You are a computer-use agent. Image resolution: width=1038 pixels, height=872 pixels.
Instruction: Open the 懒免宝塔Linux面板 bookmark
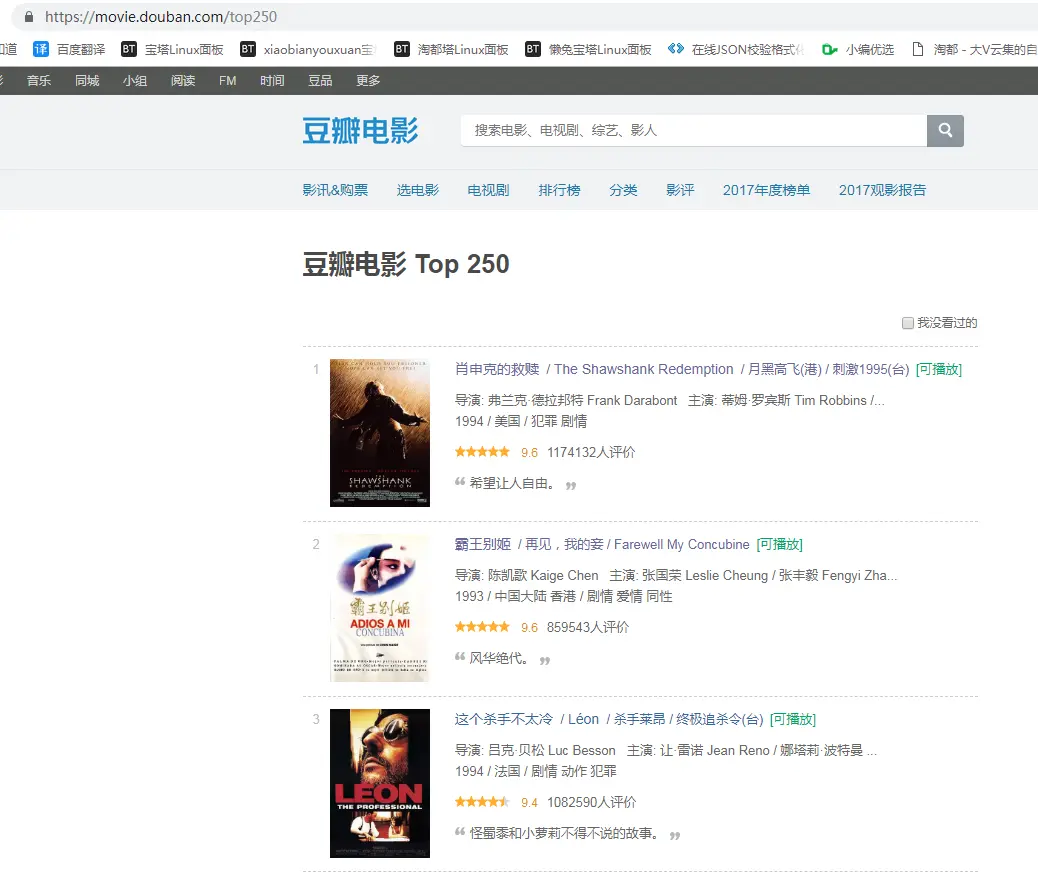tap(588, 50)
